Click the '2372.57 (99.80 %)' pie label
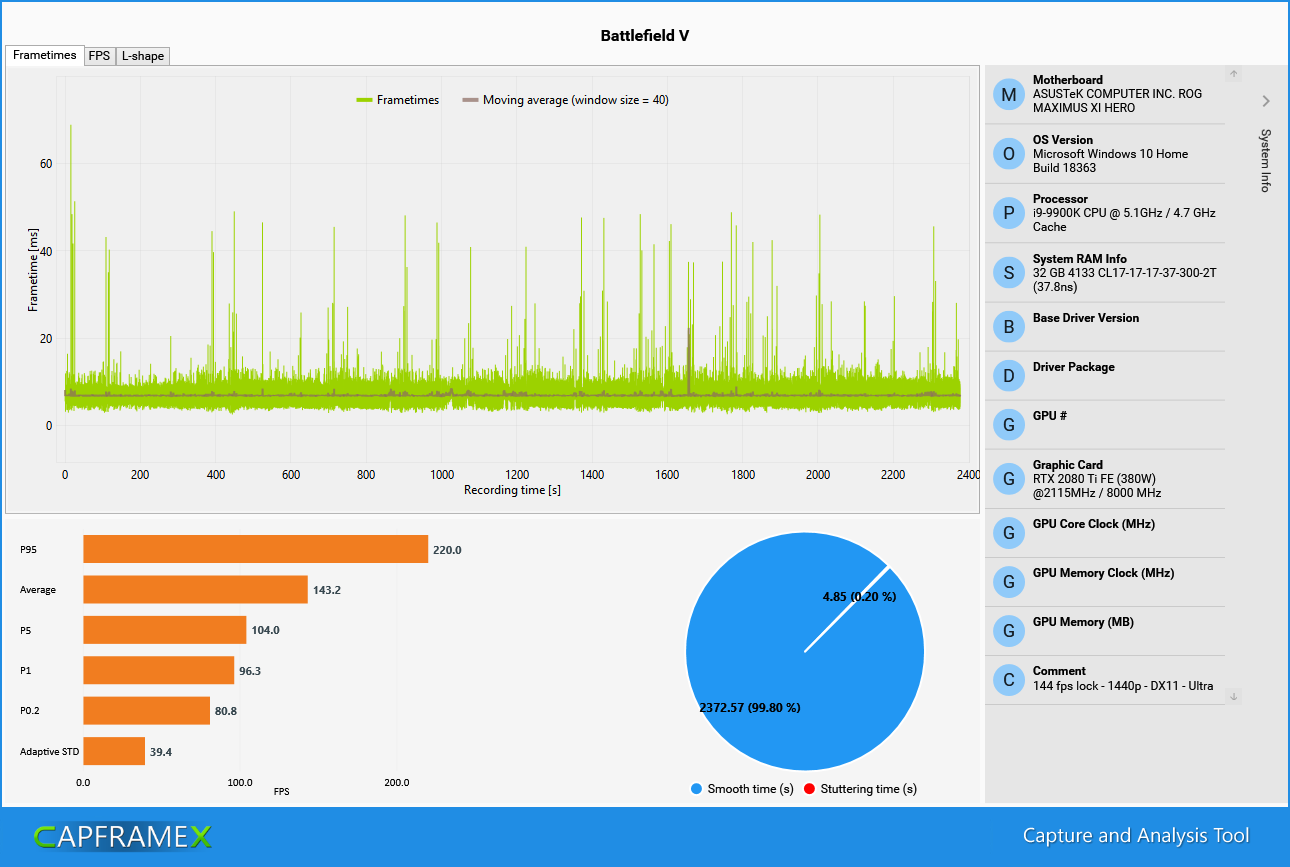The height and width of the screenshot is (867, 1290). pyautogui.click(x=749, y=708)
